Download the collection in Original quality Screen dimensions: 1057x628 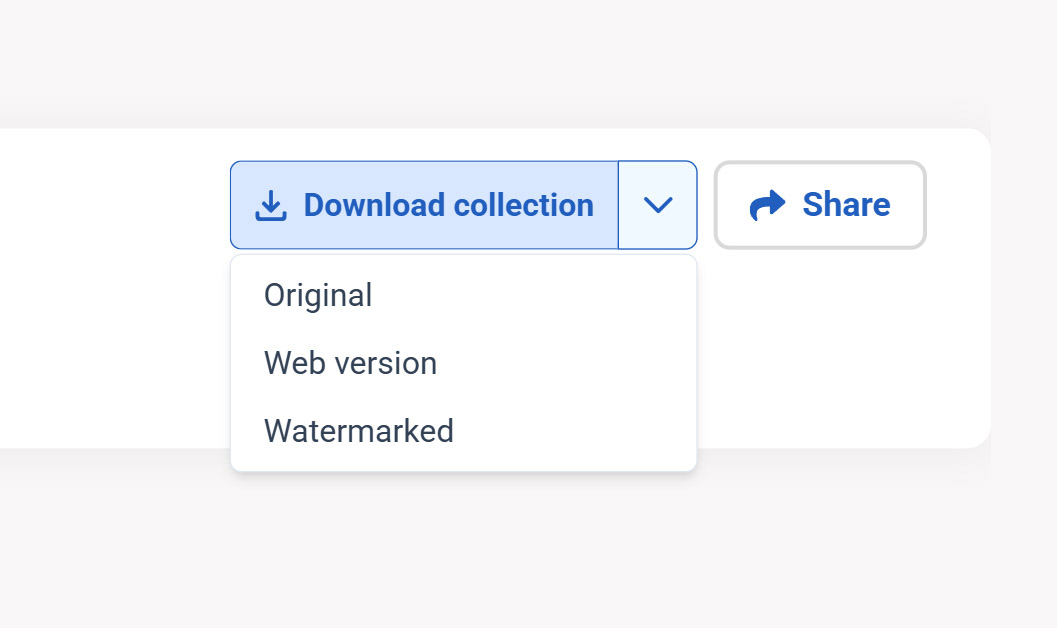coord(464,295)
